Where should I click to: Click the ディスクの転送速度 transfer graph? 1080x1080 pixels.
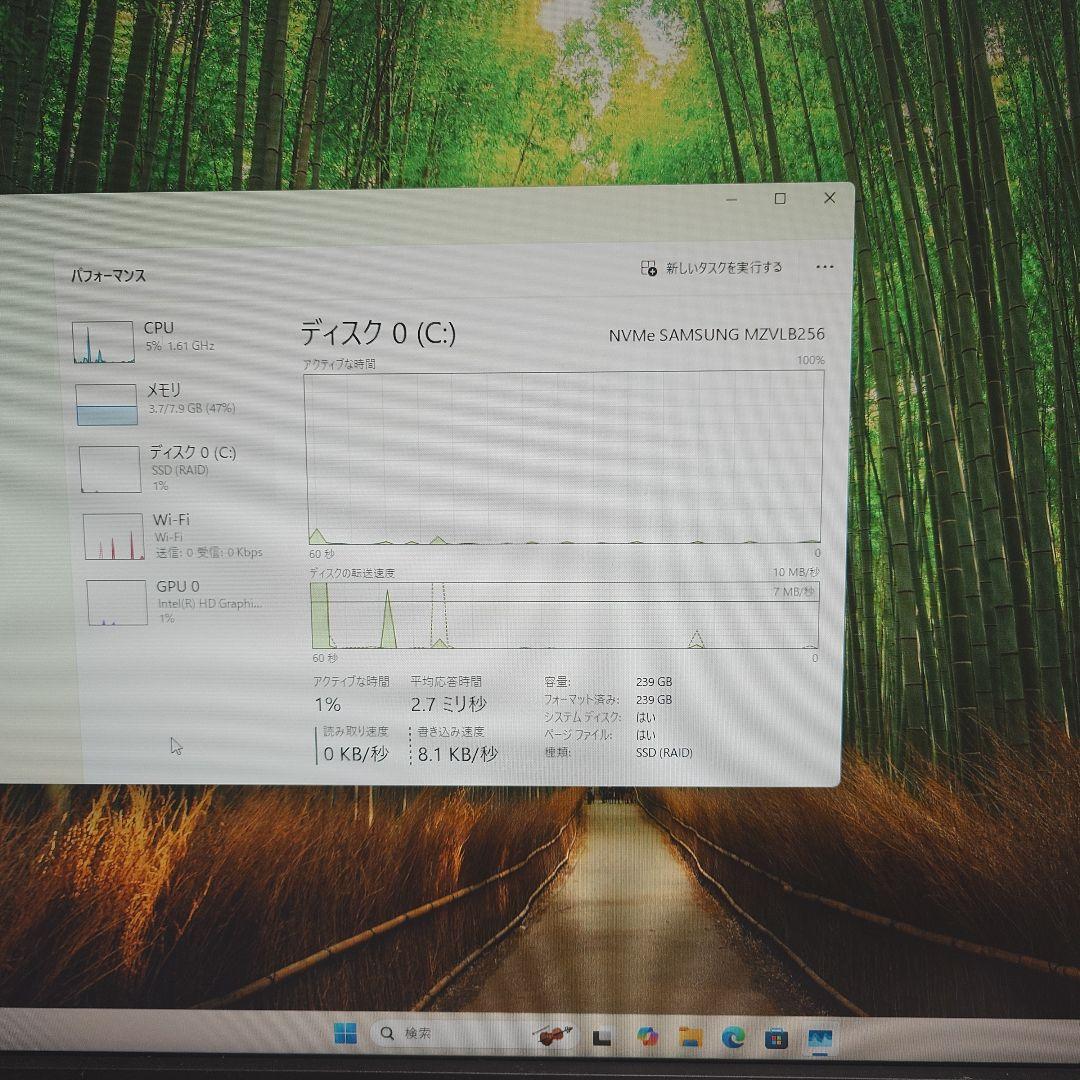point(560,615)
